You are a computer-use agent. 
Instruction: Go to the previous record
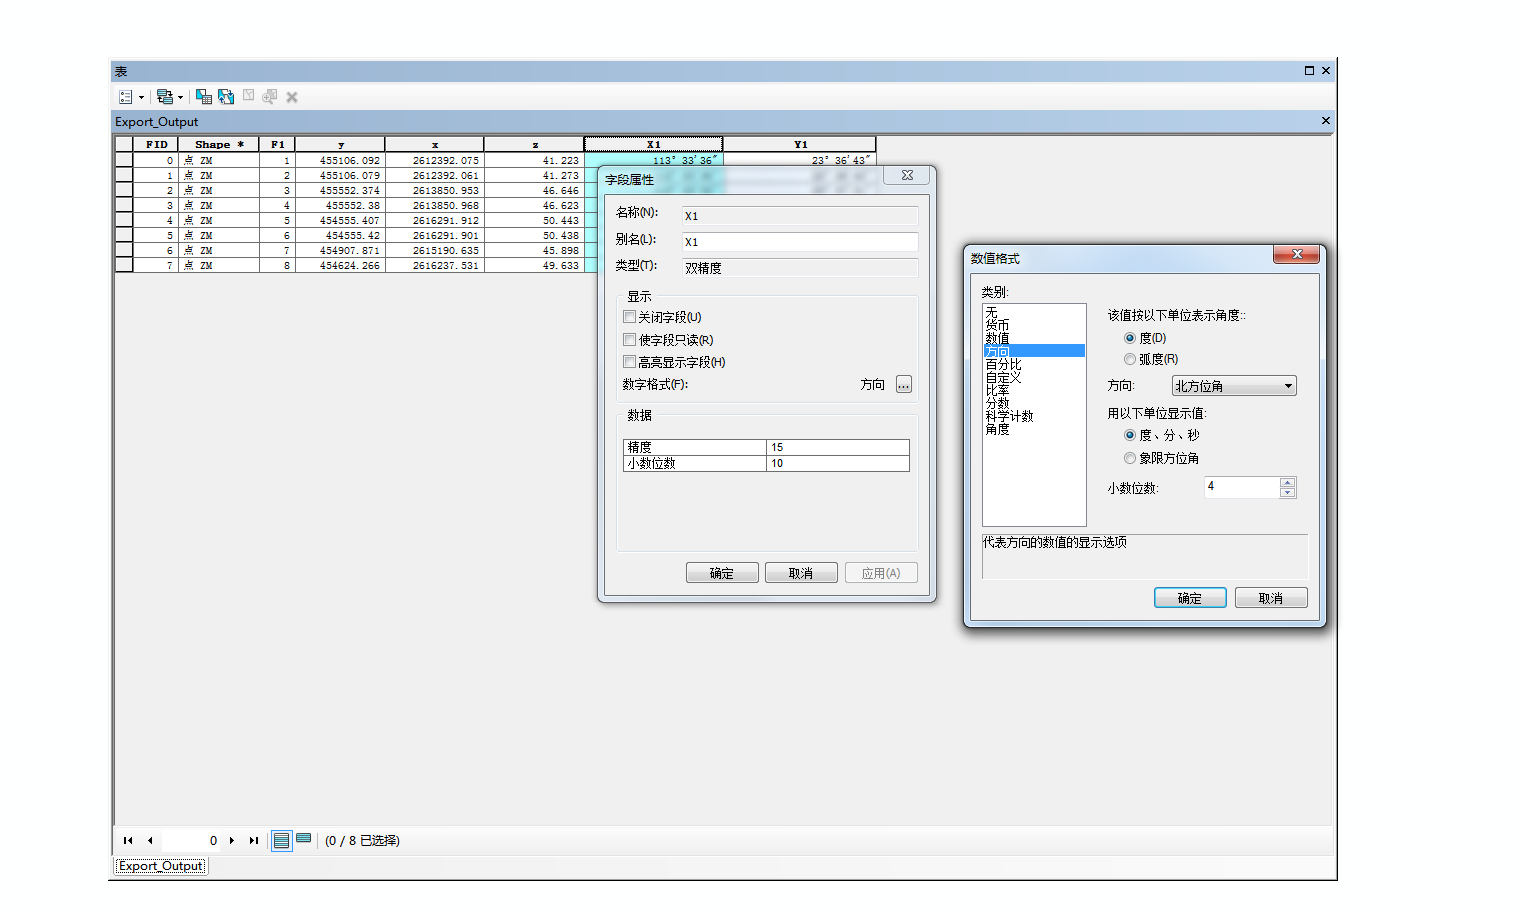(x=150, y=840)
